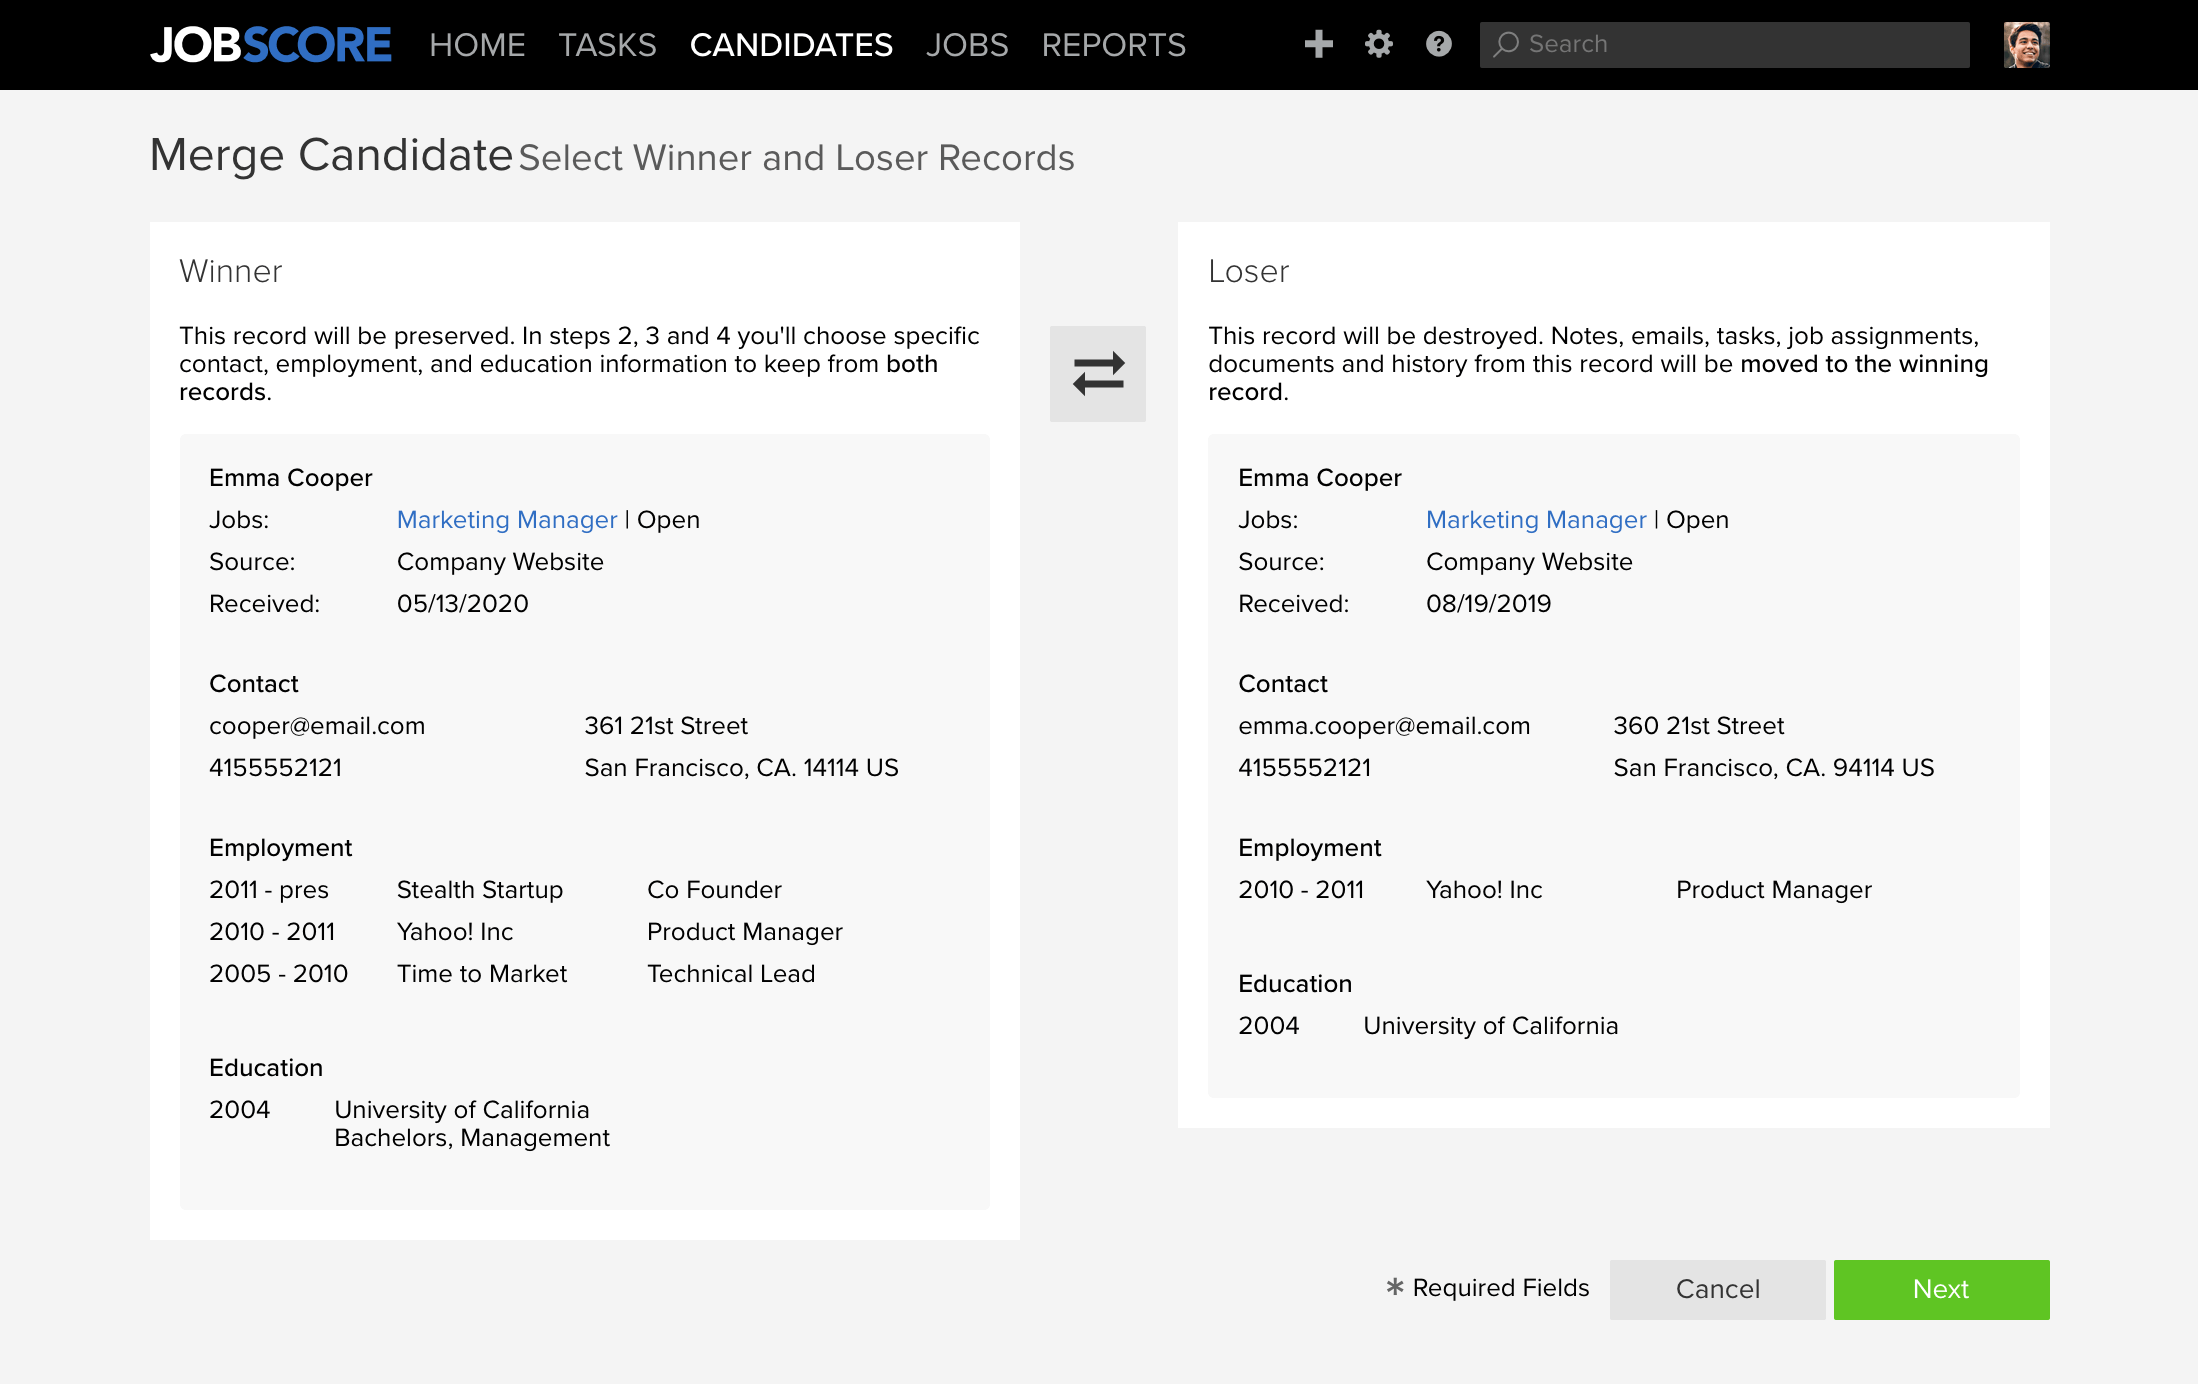Click San Francisco, CA. 14114 US

click(x=742, y=768)
